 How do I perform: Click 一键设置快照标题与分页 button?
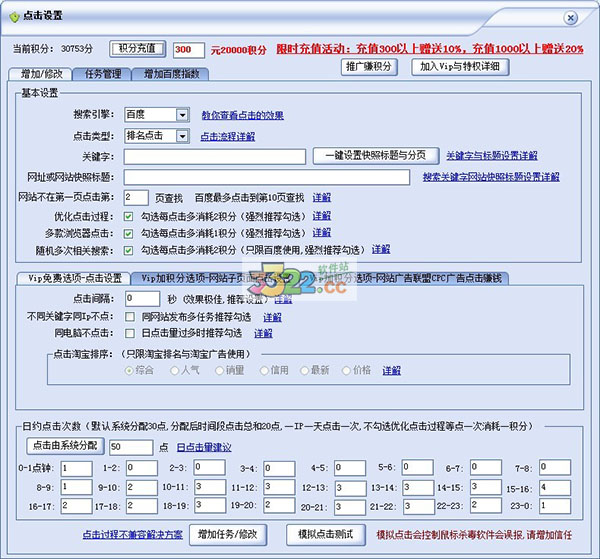(x=376, y=156)
